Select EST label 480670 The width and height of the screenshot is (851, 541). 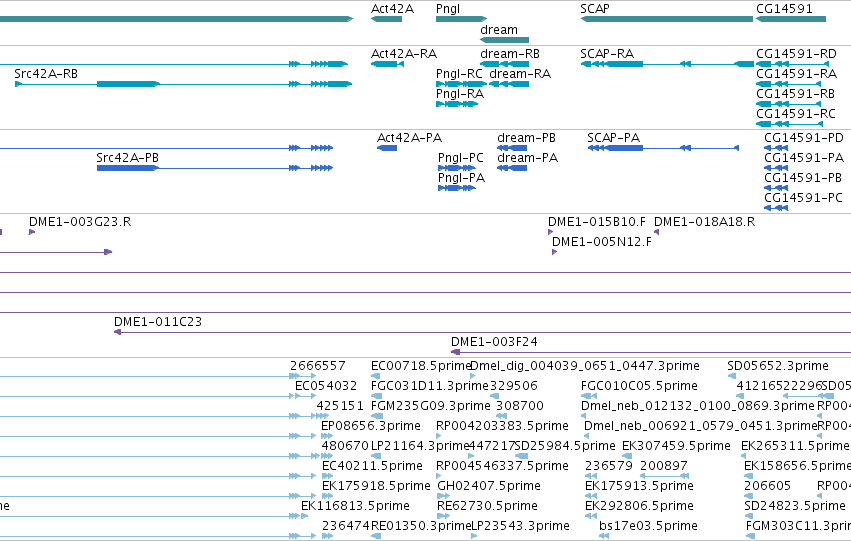click(x=345, y=446)
